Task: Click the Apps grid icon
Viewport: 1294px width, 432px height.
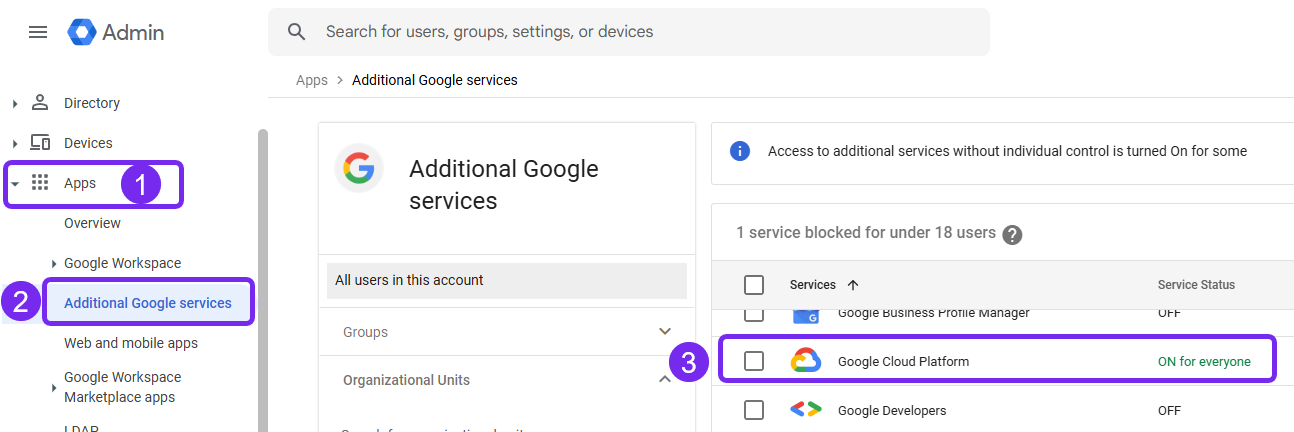Action: 40,182
